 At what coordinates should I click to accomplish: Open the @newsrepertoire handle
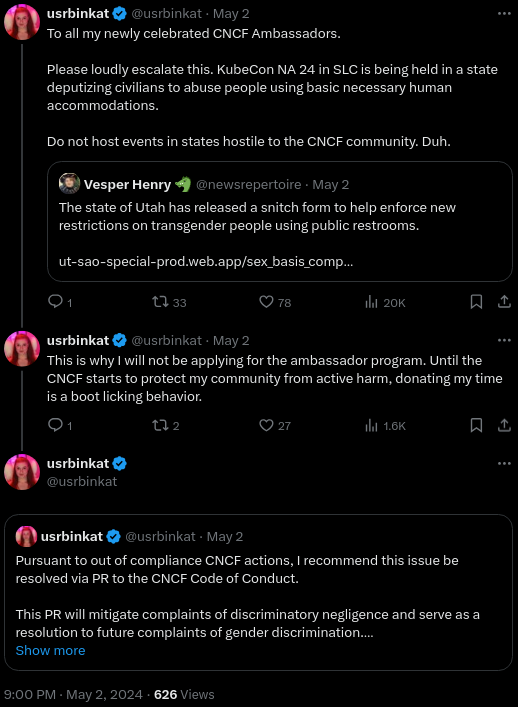click(248, 184)
